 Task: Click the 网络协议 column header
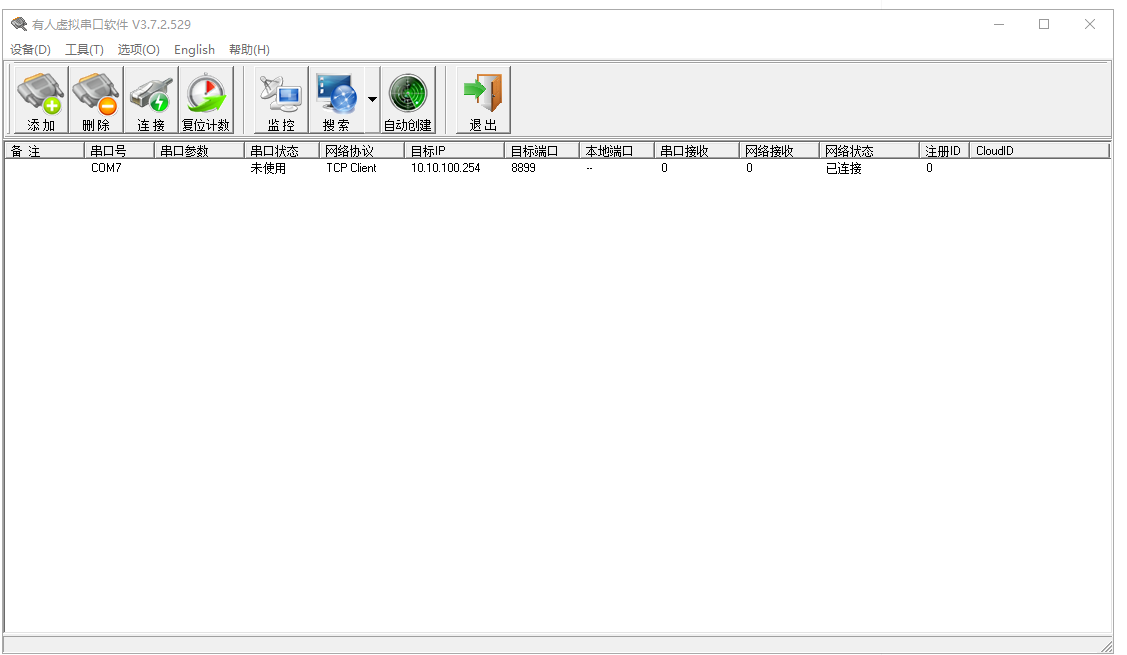tap(361, 151)
